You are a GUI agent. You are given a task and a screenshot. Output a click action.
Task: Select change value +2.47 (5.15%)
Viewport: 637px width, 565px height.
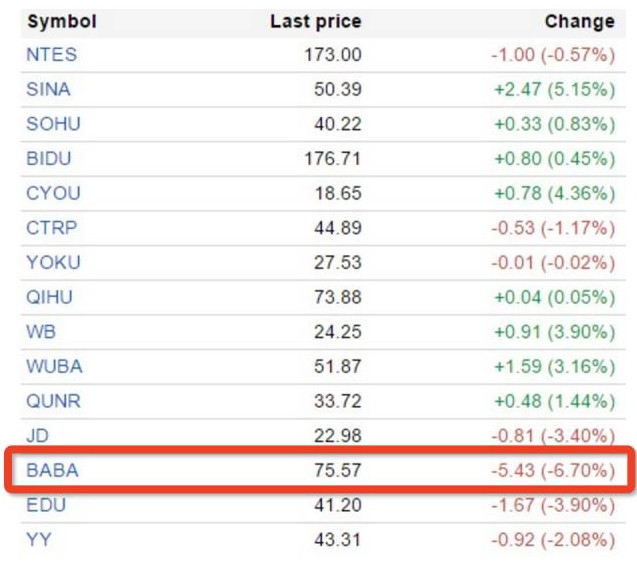555,89
